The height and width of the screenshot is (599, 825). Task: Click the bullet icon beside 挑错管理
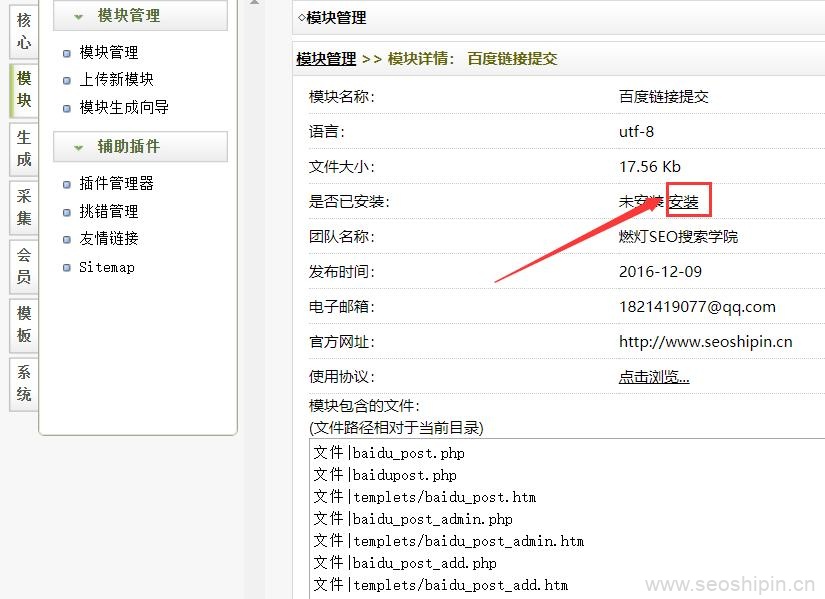pyautogui.click(x=67, y=212)
